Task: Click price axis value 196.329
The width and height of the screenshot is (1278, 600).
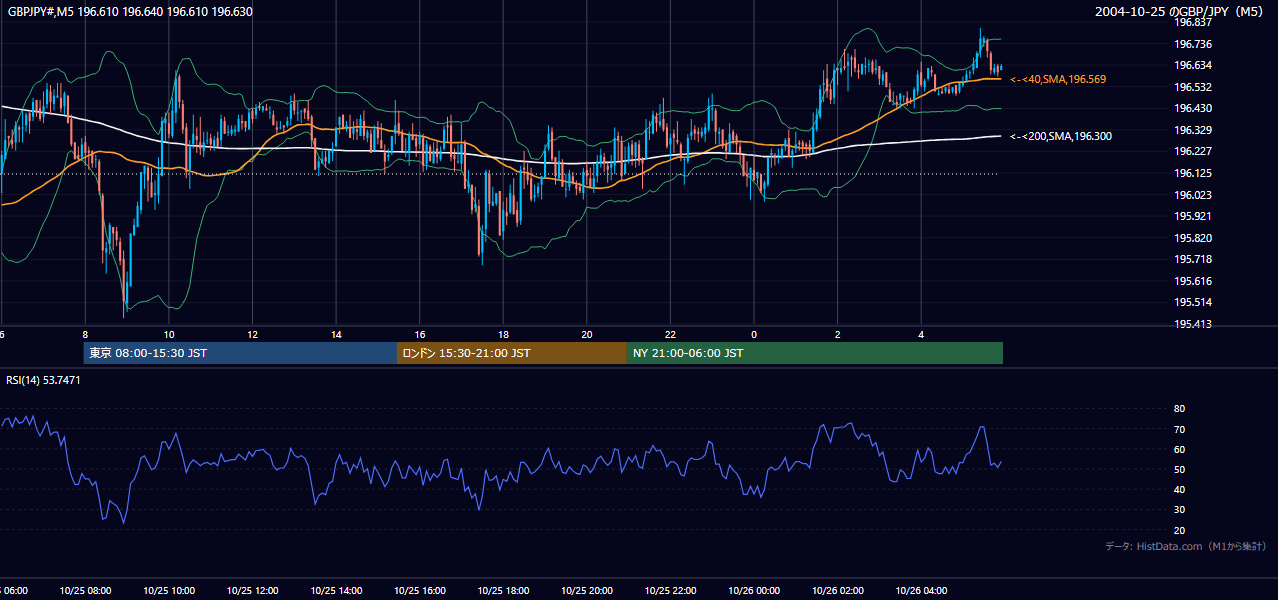Action: pos(1193,130)
